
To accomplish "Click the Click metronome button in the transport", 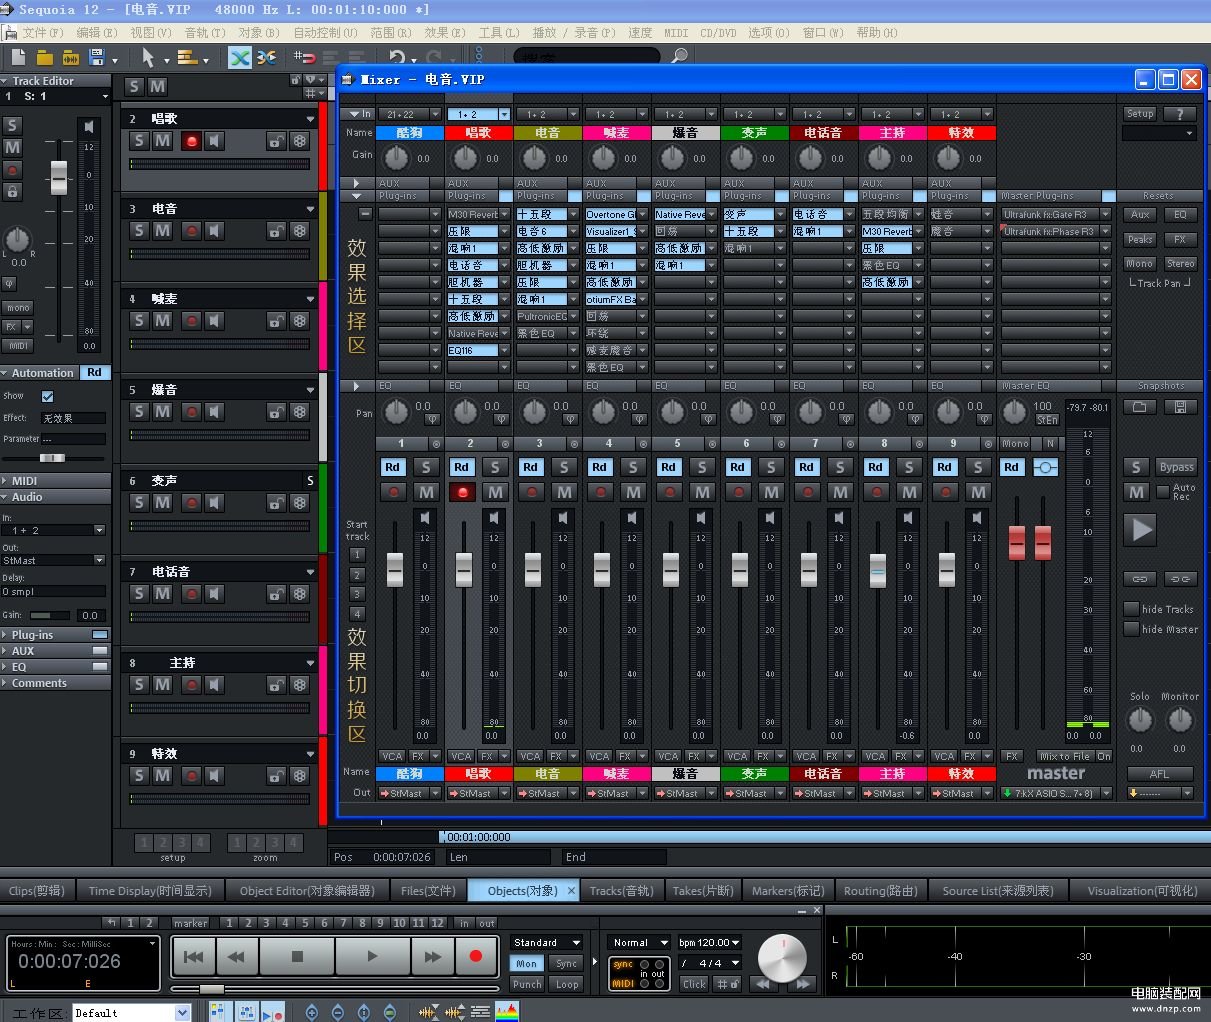I will click(694, 984).
